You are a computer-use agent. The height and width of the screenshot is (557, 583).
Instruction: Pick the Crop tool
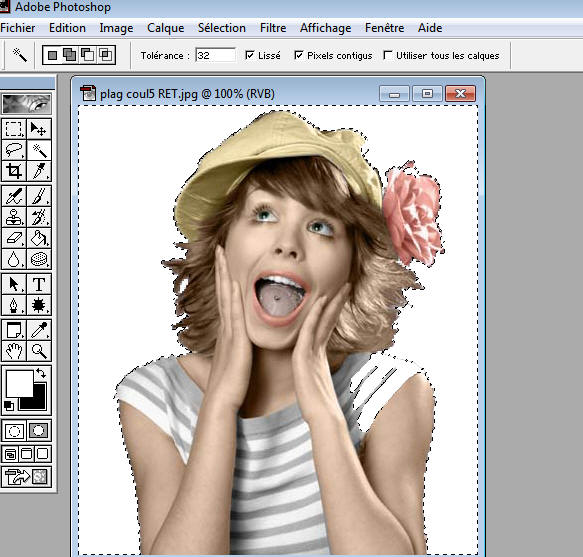[14, 171]
